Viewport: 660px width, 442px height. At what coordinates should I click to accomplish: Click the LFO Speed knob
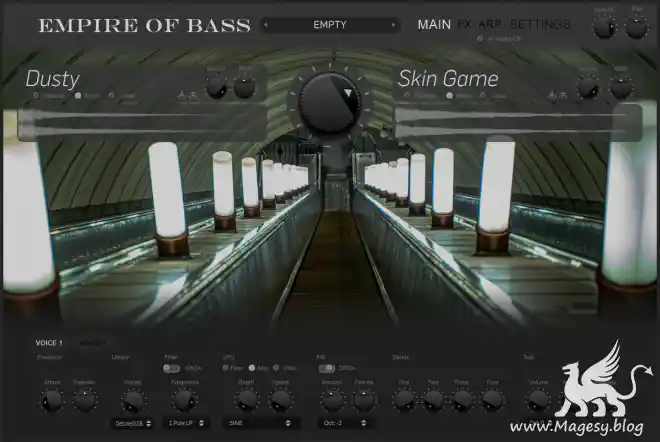pyautogui.click(x=280, y=400)
